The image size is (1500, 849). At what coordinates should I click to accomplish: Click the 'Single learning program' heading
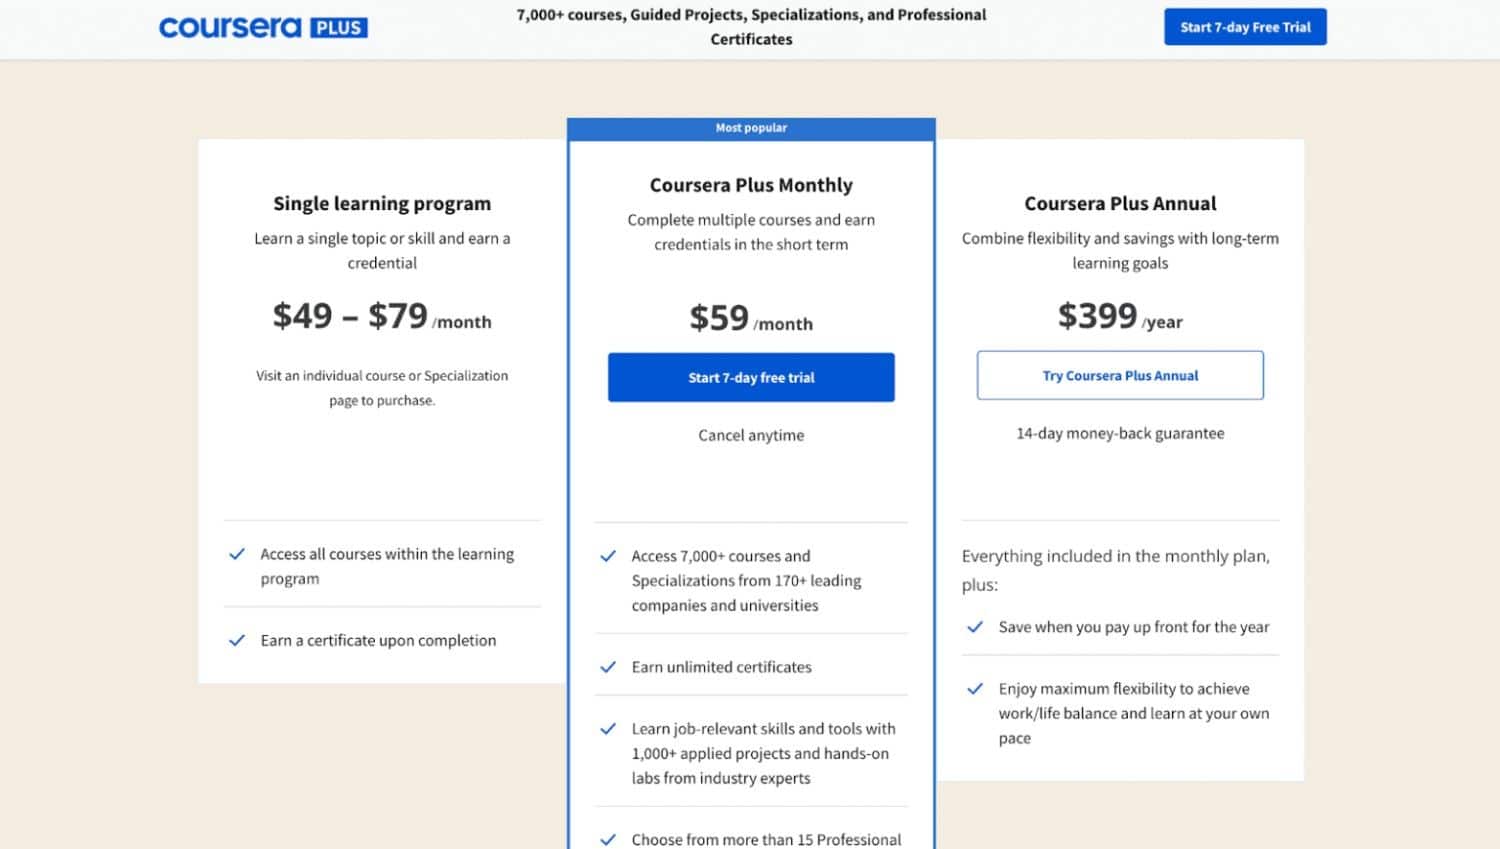382,203
